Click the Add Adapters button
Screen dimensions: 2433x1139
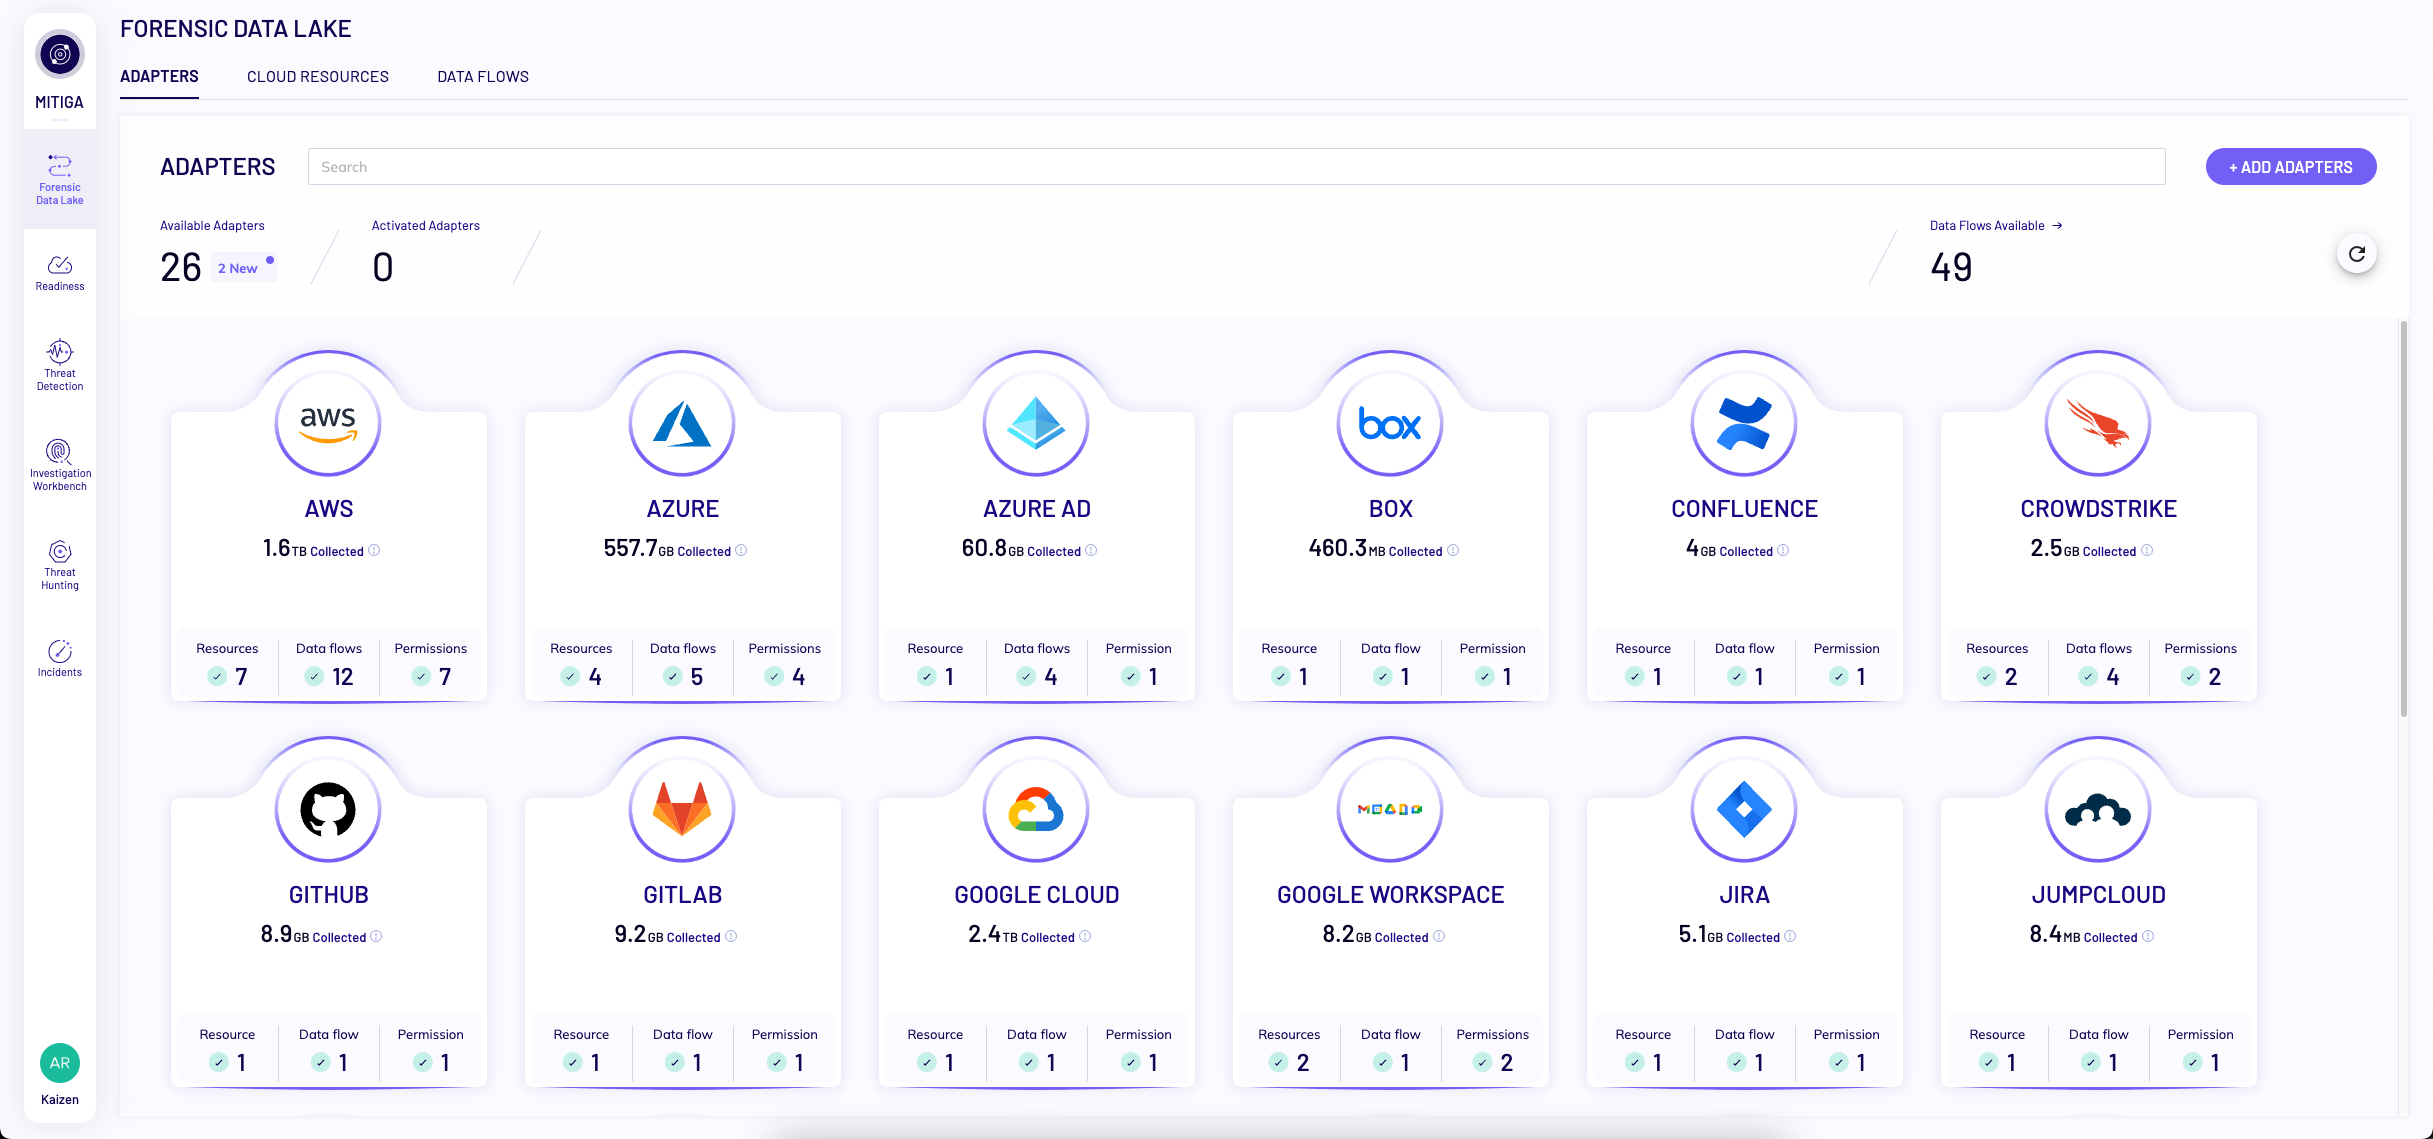[x=2291, y=167]
